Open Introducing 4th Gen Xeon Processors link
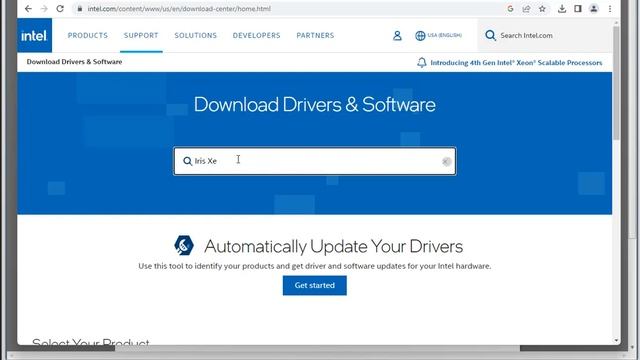Image resolution: width=640 pixels, height=360 pixels. coord(516,63)
